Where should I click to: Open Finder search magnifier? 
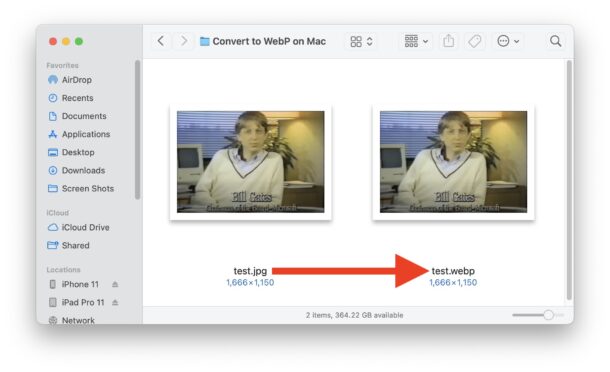[556, 41]
